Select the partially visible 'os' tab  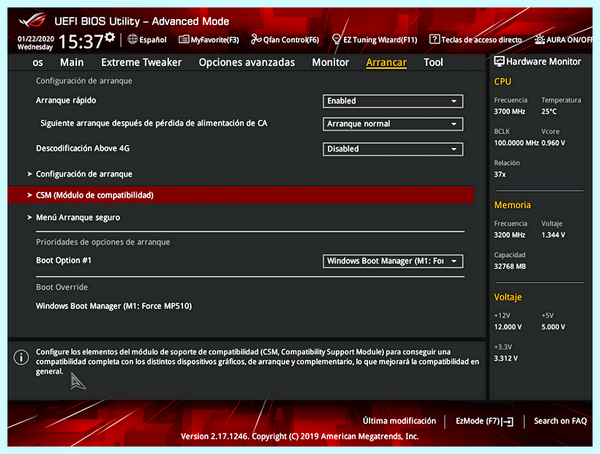point(38,62)
